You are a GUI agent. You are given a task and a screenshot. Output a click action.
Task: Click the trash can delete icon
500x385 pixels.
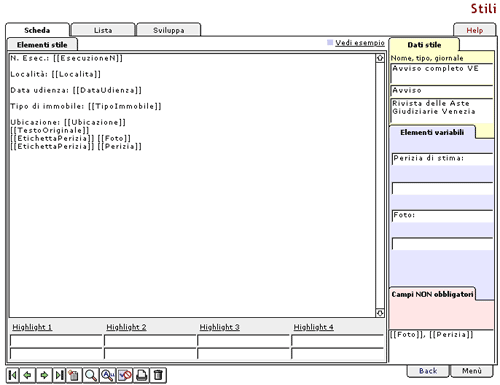coord(158,375)
